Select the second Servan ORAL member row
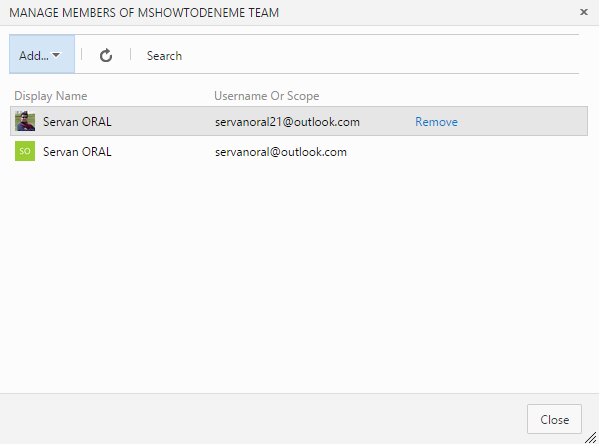599x444 pixels. pos(299,151)
